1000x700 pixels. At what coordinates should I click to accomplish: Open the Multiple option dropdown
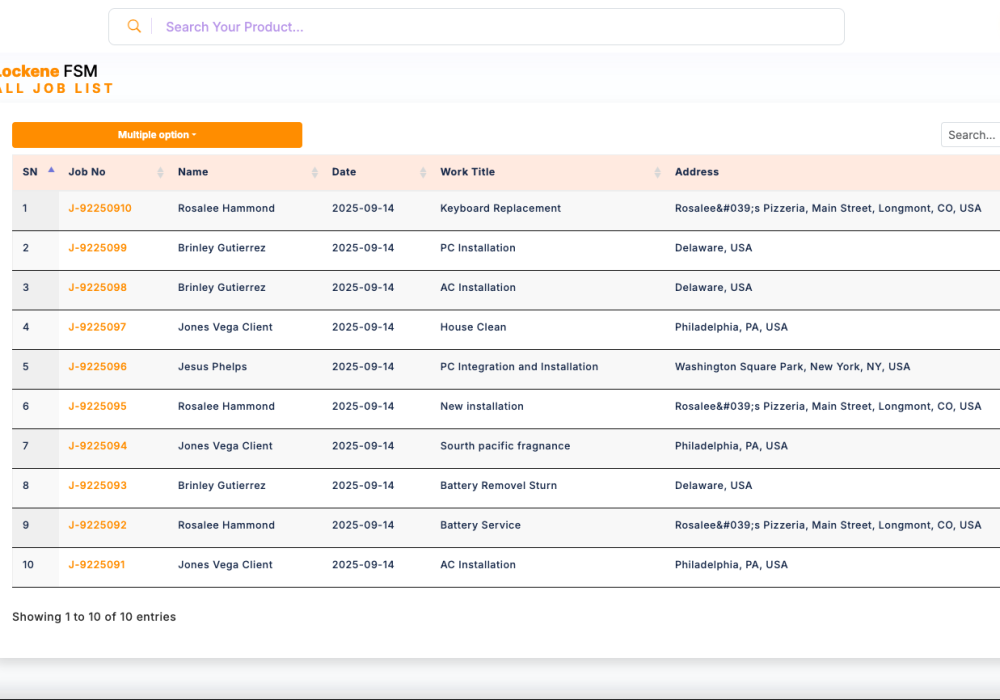click(x=157, y=135)
